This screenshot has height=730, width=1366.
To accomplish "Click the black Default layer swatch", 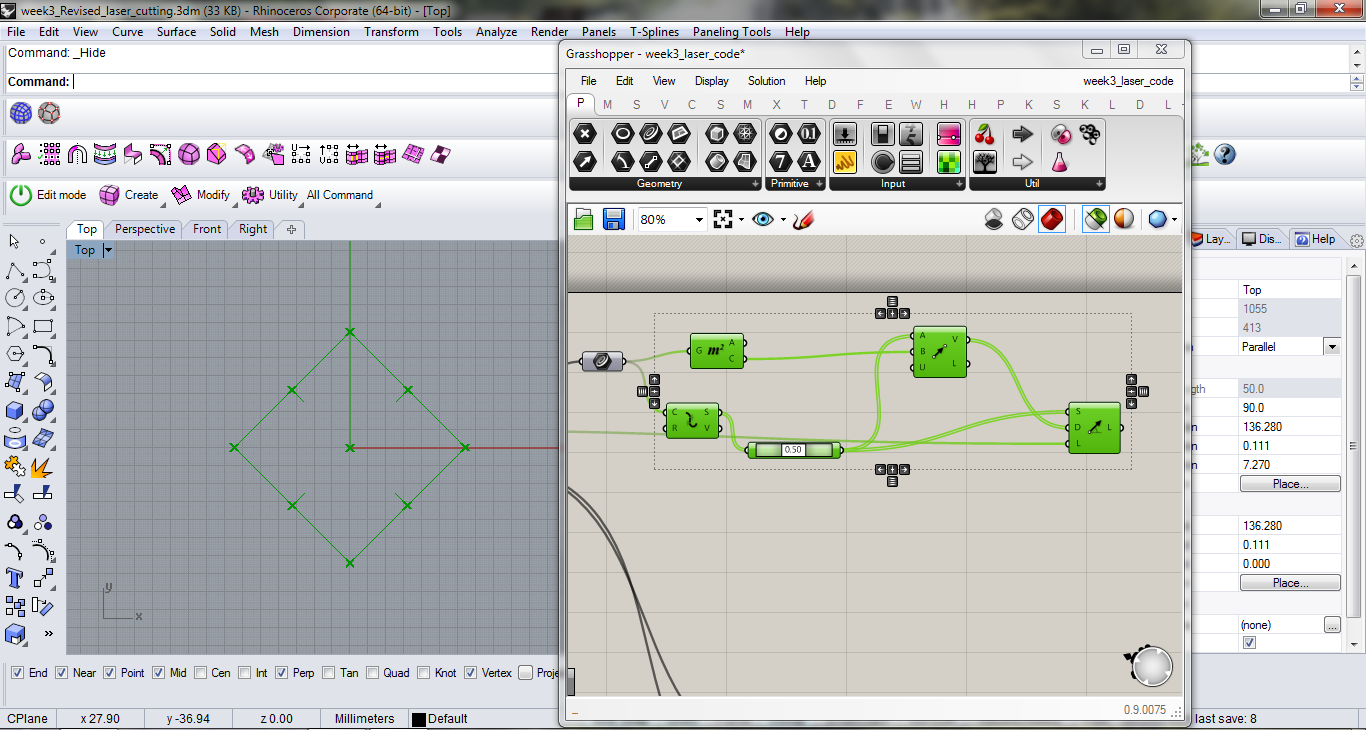I will (418, 719).
